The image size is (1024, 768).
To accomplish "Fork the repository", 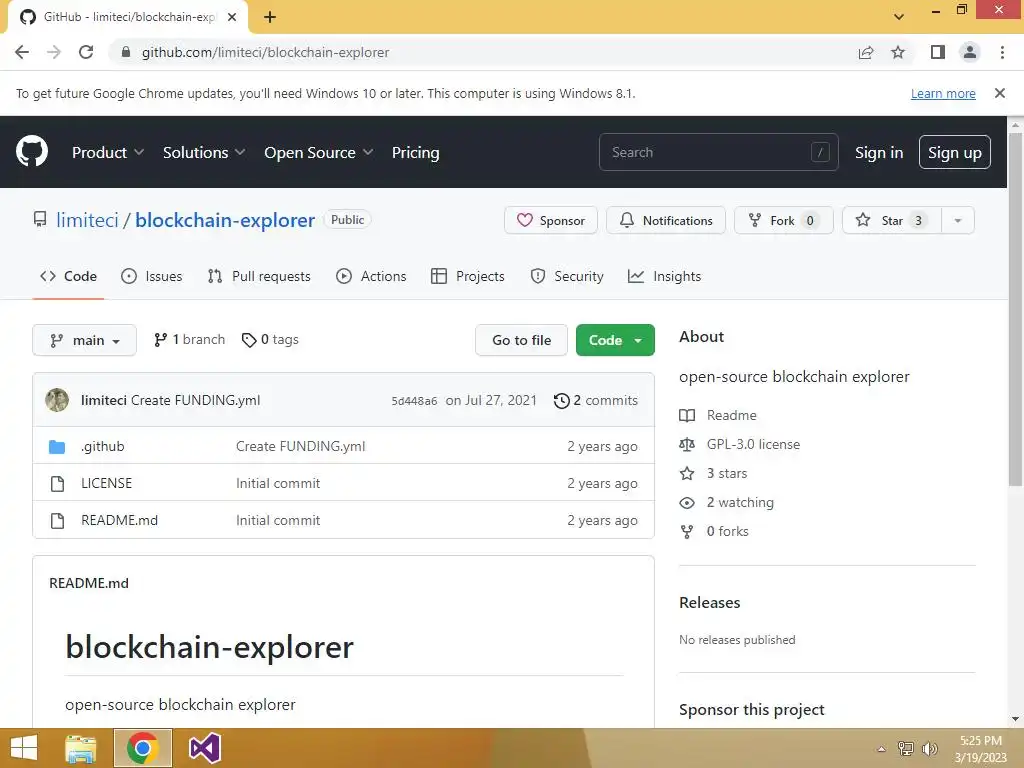I will point(784,221).
